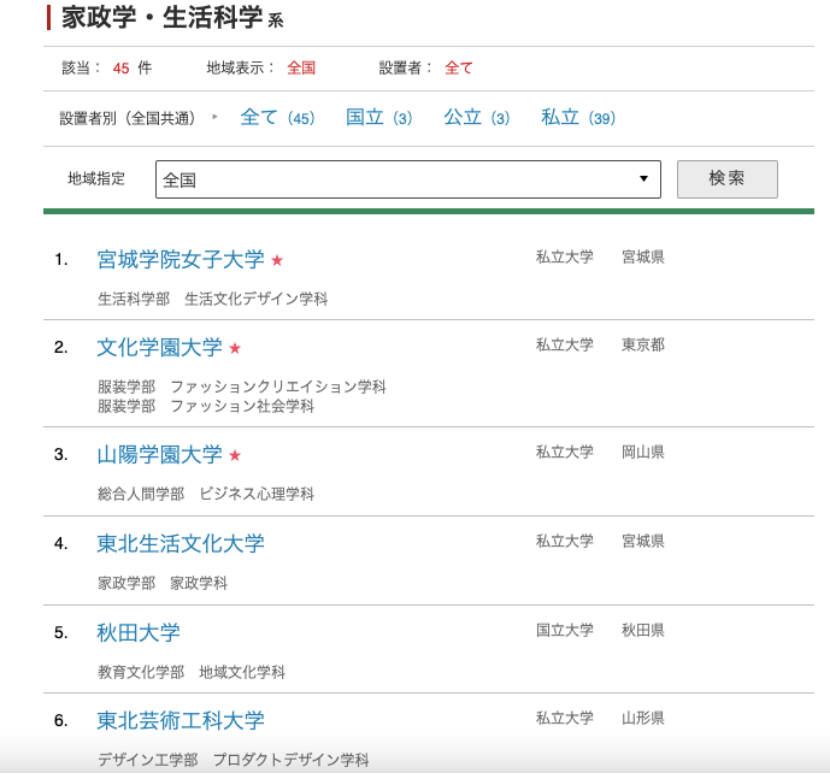Viewport: 830px width, 774px height.
Task: Filter by 公立 (3)
Action: (x=476, y=117)
